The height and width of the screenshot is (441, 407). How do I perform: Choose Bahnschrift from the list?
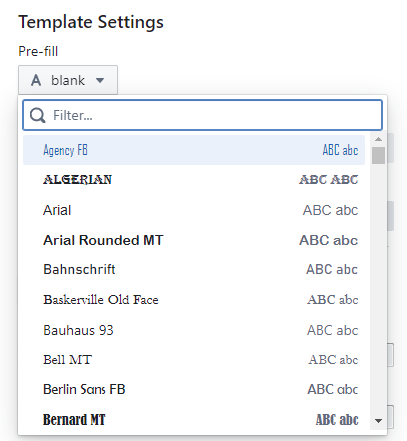(x=194, y=269)
